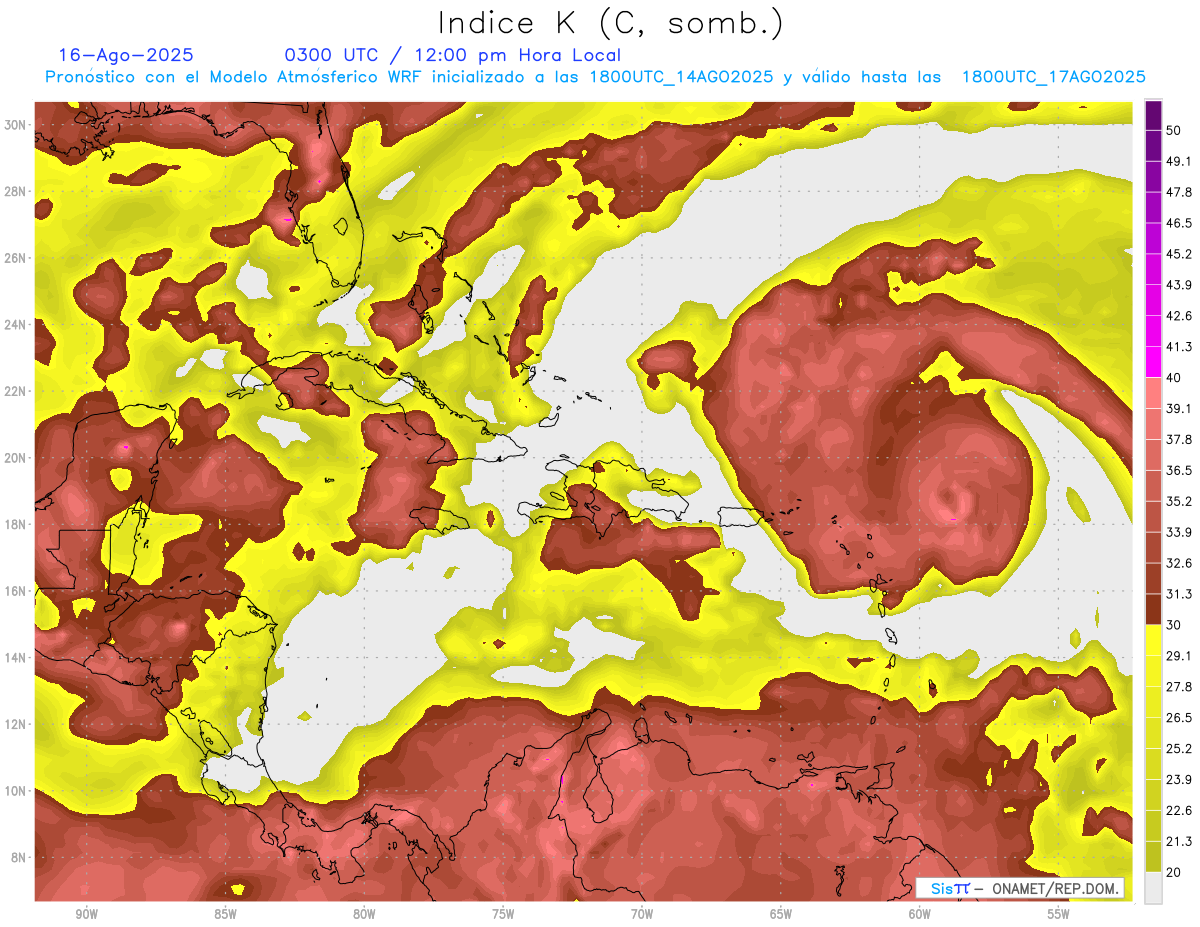
Task: Click the legend value 27.8
Action: point(1179,687)
